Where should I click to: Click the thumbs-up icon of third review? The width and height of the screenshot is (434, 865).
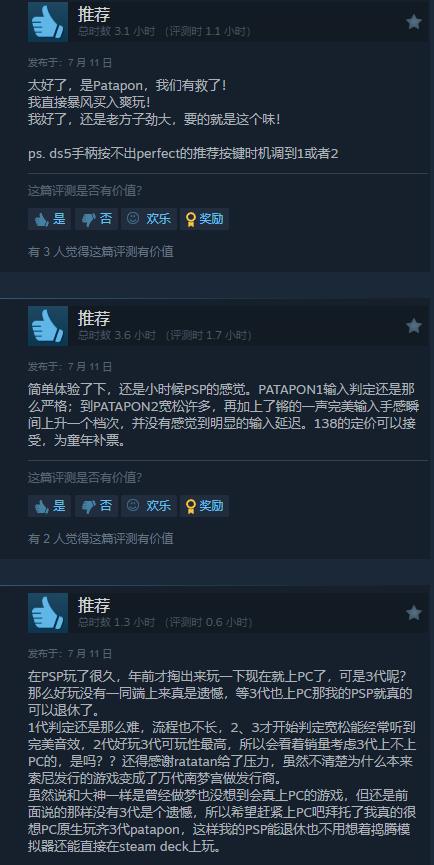[x=48, y=613]
